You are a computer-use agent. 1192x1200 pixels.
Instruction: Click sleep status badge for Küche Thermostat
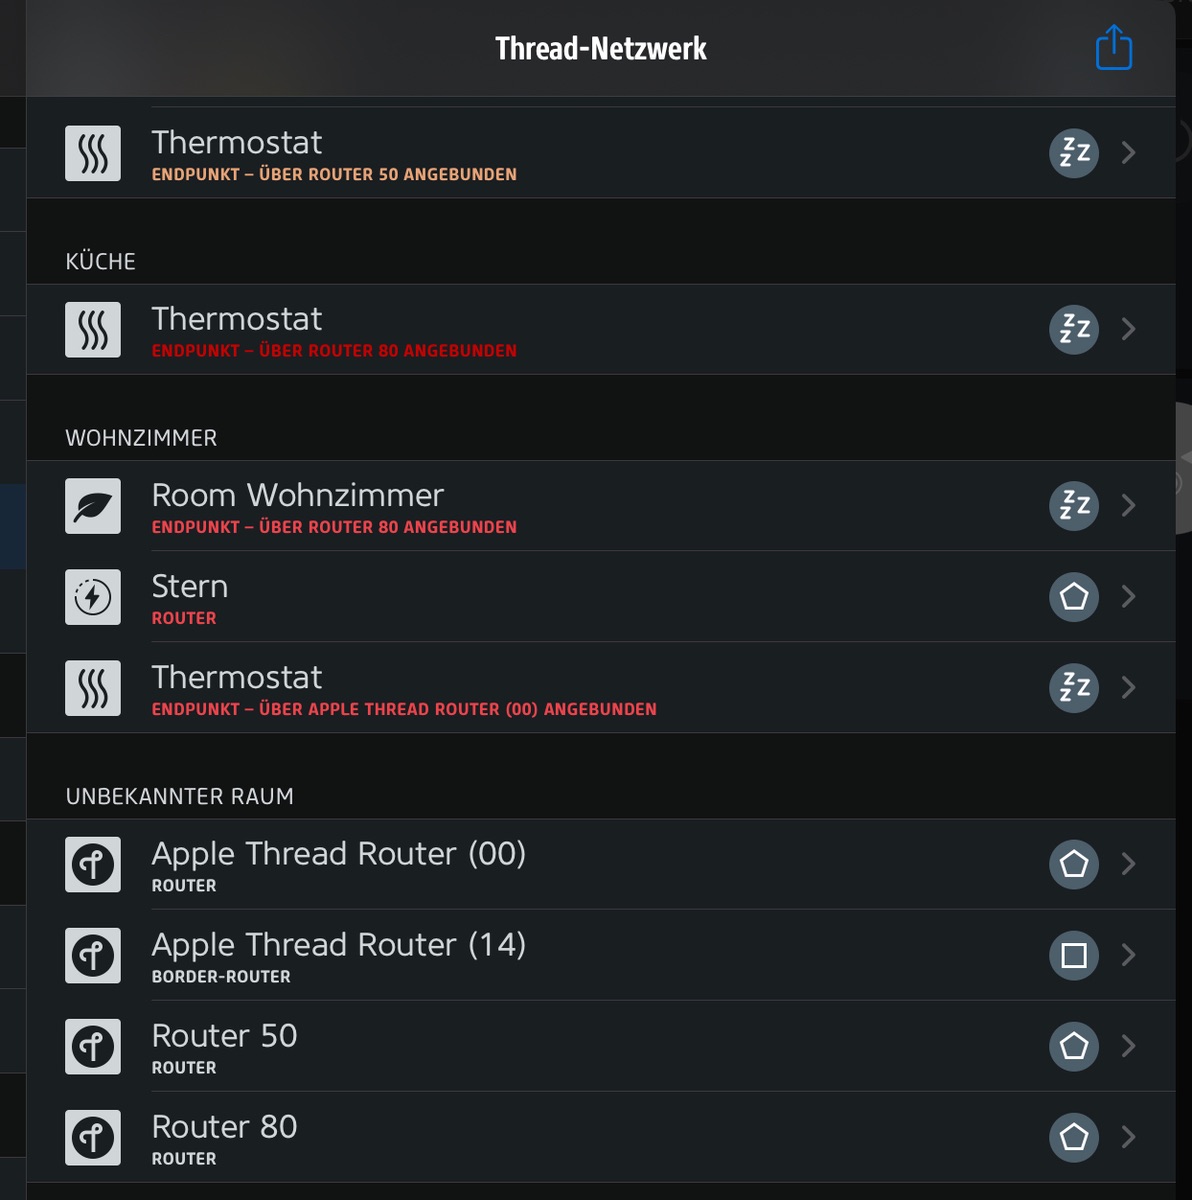pos(1073,329)
